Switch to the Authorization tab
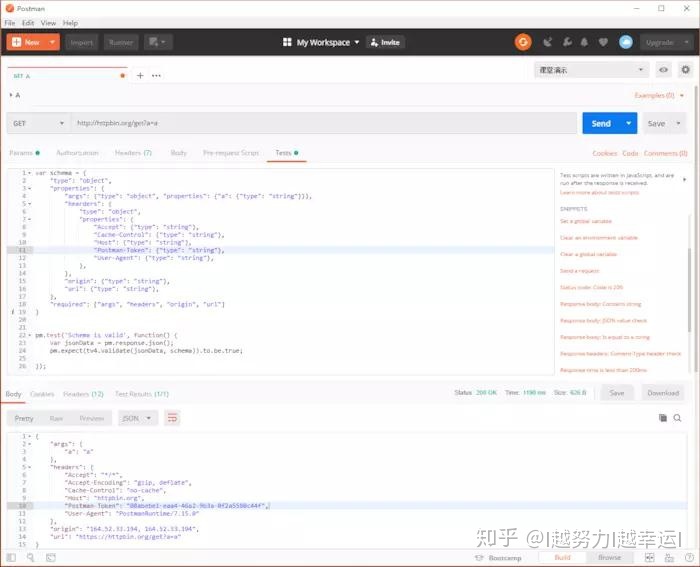Screen dimensions: 700x567 [x=77, y=153]
